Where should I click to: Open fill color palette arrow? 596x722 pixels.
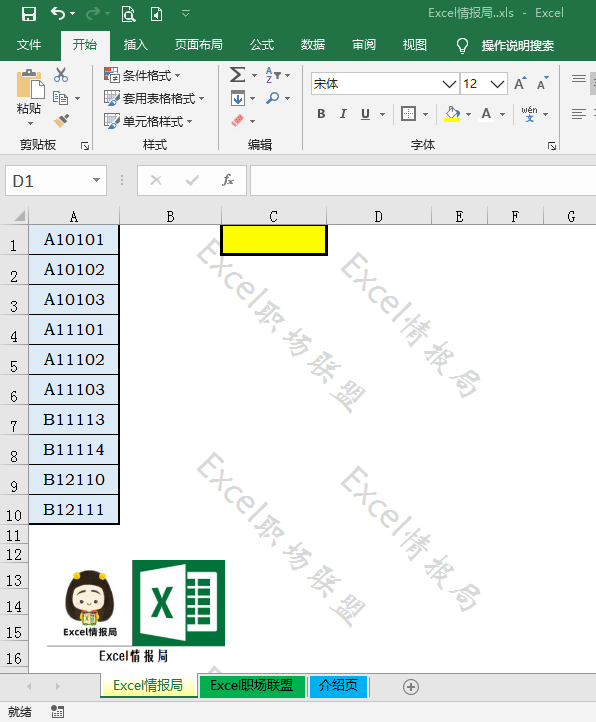468,114
